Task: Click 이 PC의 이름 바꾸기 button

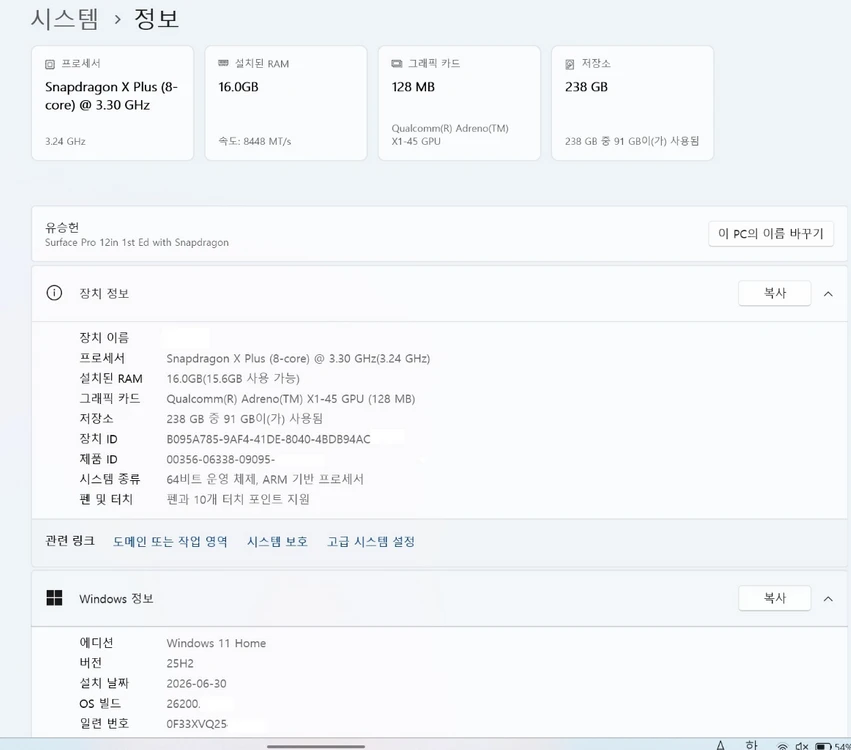Action: coord(771,234)
